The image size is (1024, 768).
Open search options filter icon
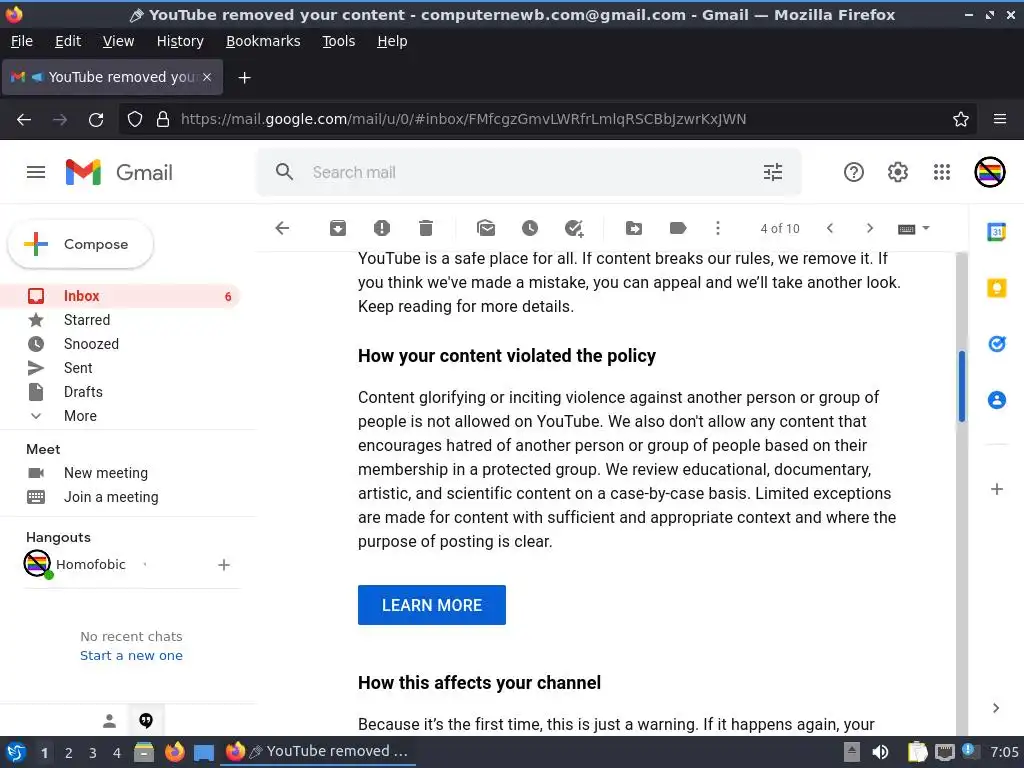tap(773, 172)
